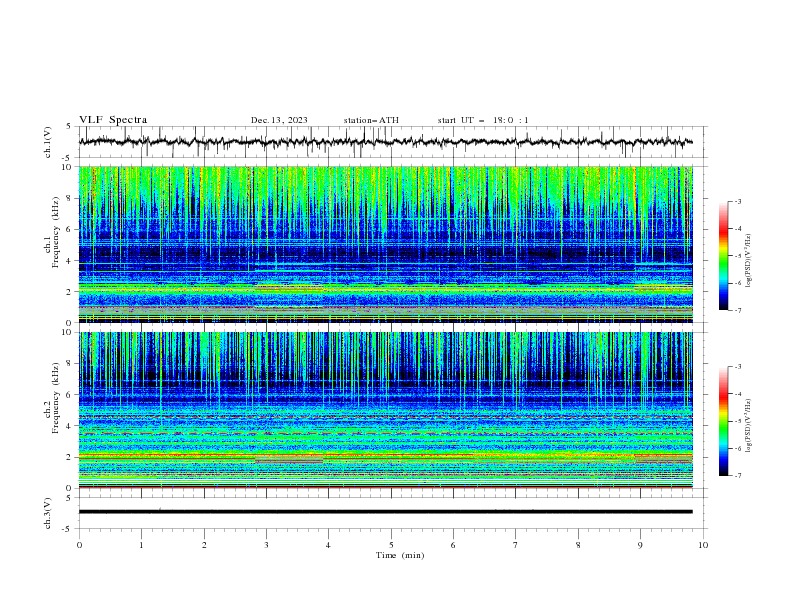The width and height of the screenshot is (792, 612).
Task: Click the '5' tick on time axis
Action: click(x=391, y=545)
